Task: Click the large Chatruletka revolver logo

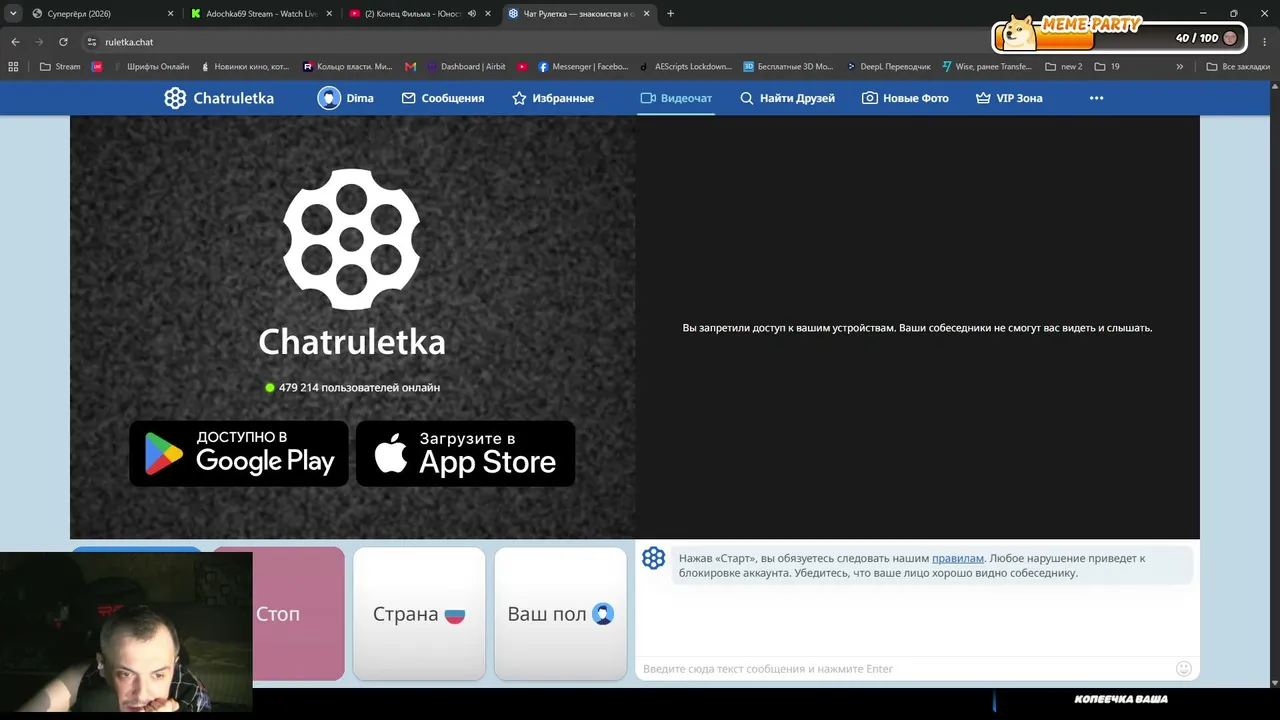Action: [352, 239]
